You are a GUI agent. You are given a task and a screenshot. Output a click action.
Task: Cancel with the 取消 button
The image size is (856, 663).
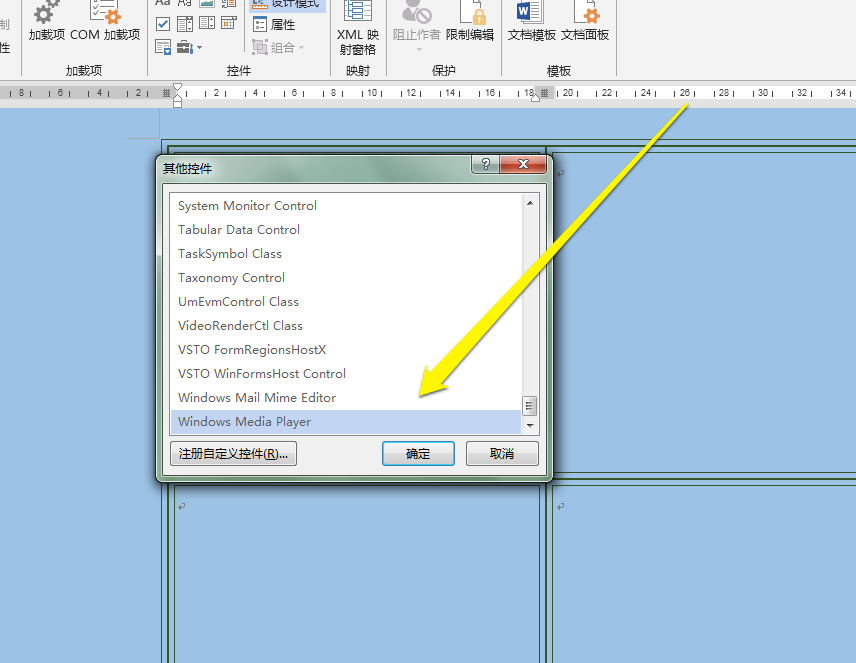click(x=502, y=454)
